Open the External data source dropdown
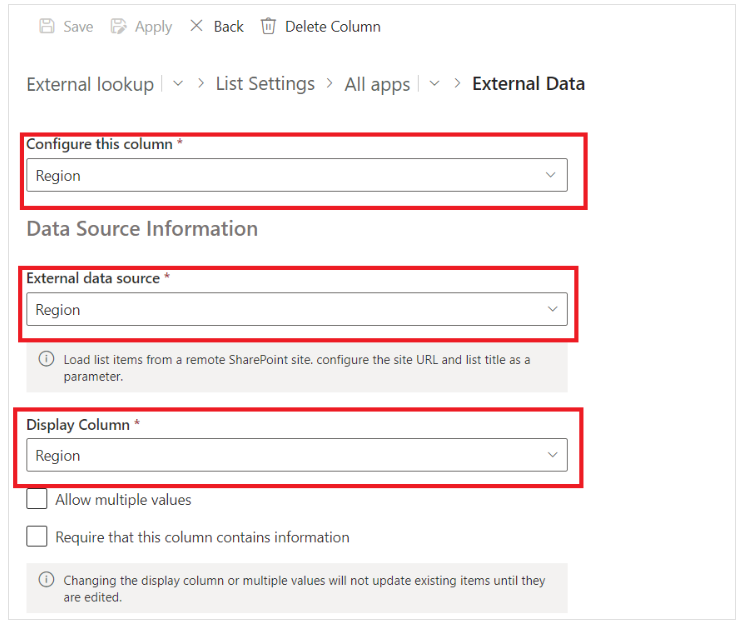The width and height of the screenshot is (741, 626). click(297, 309)
